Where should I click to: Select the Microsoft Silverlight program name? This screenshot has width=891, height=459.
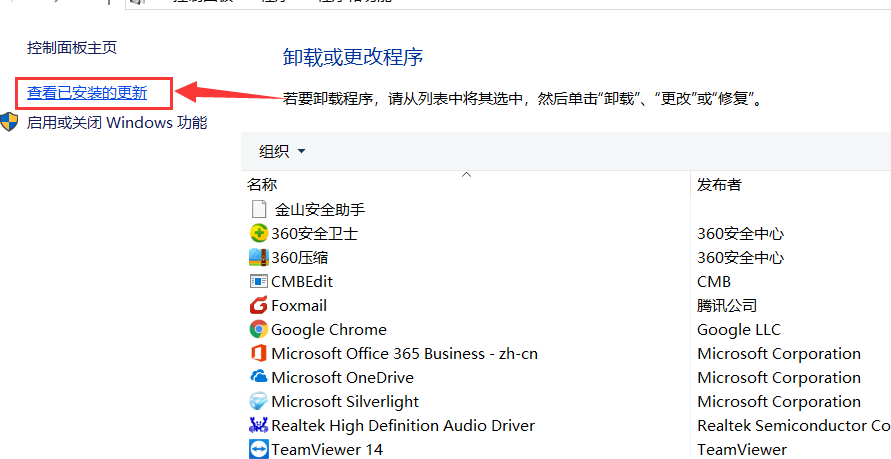pos(345,402)
